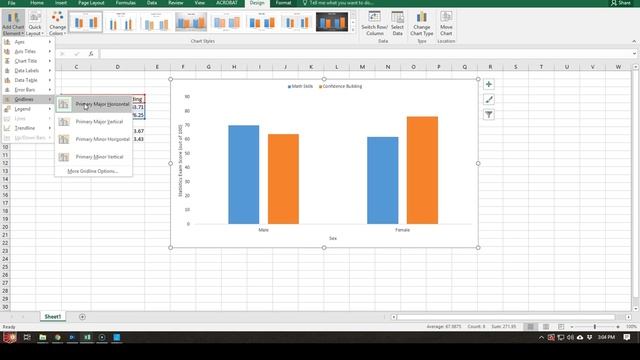
Task: Click the Chart Elements plus button
Action: pyautogui.click(x=489, y=84)
